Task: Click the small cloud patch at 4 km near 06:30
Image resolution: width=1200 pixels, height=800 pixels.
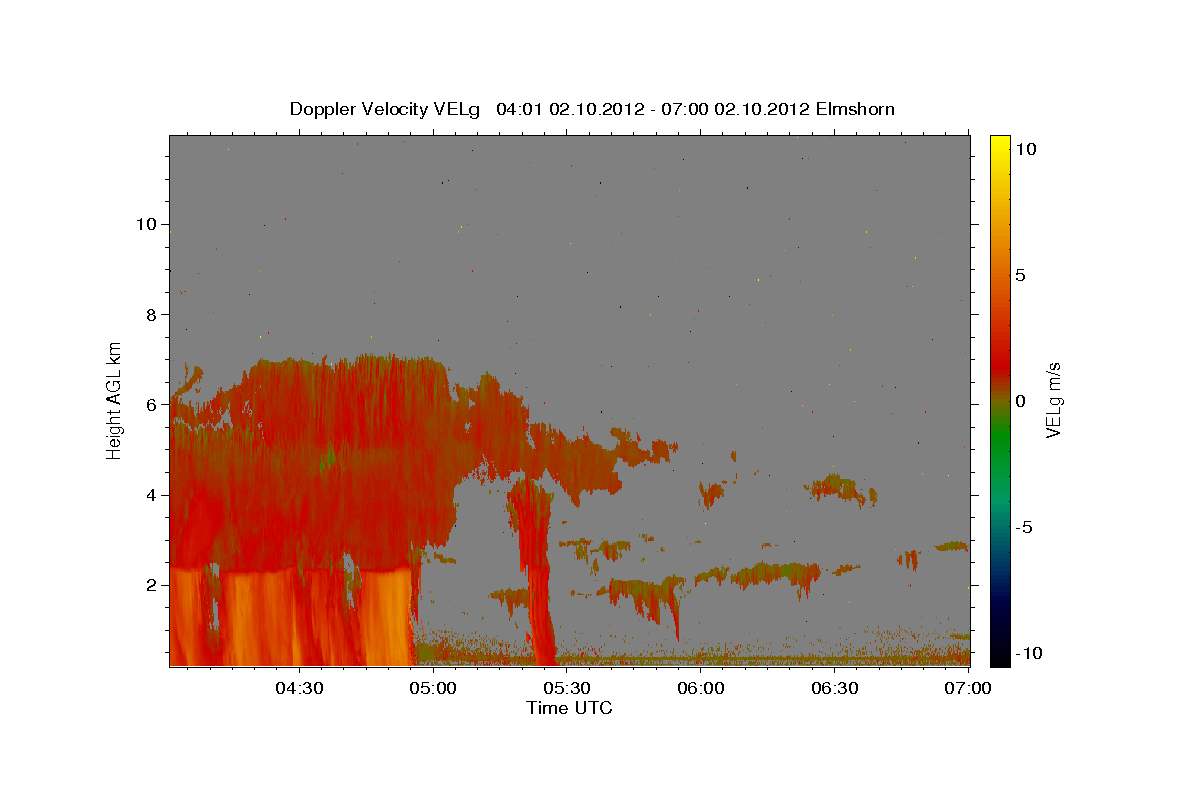Action: tap(842, 490)
